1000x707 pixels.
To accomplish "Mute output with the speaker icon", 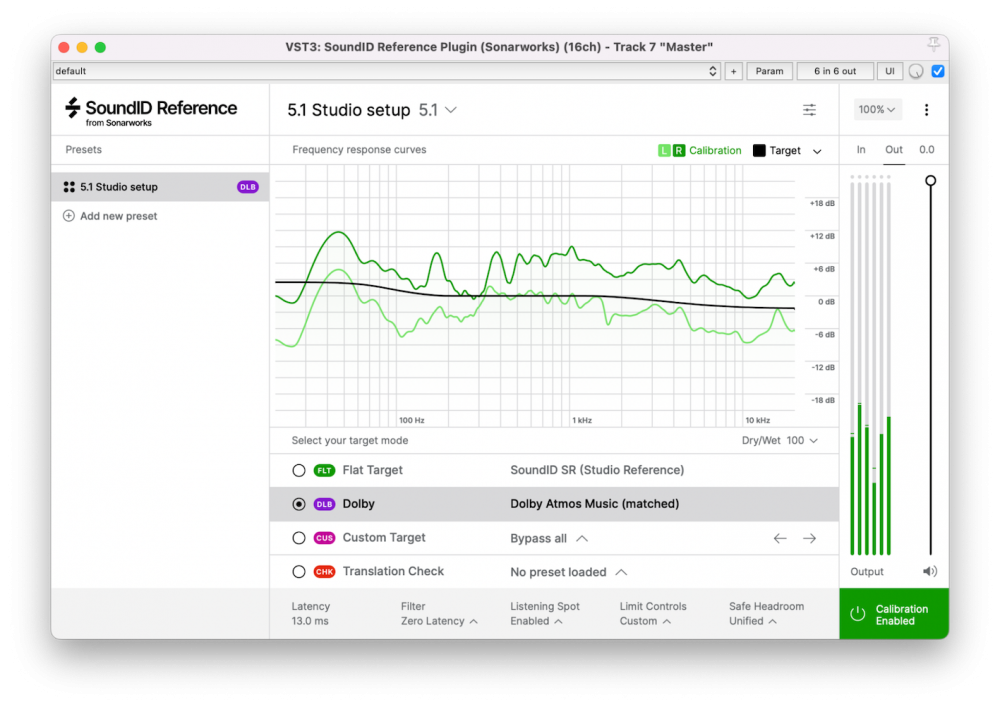I will point(930,572).
